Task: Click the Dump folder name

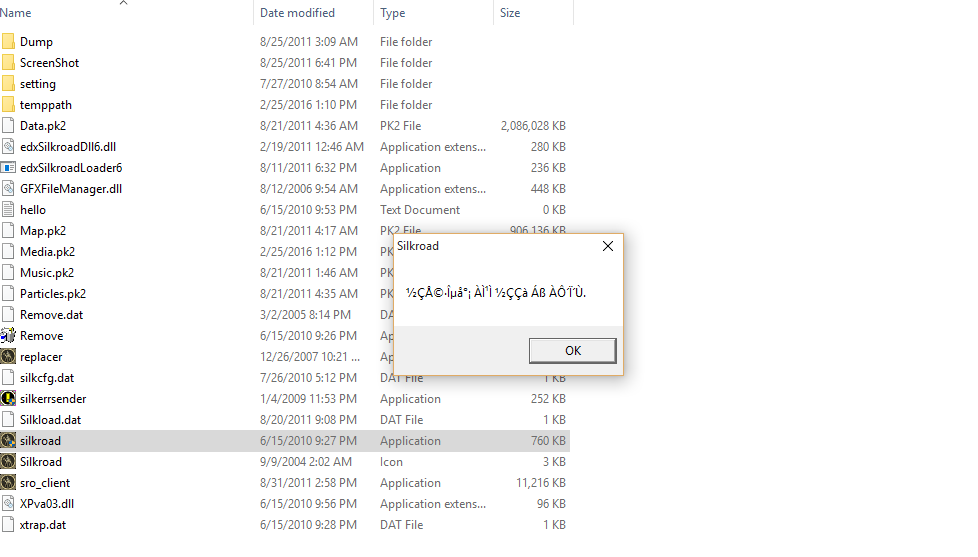Action: tap(36, 42)
